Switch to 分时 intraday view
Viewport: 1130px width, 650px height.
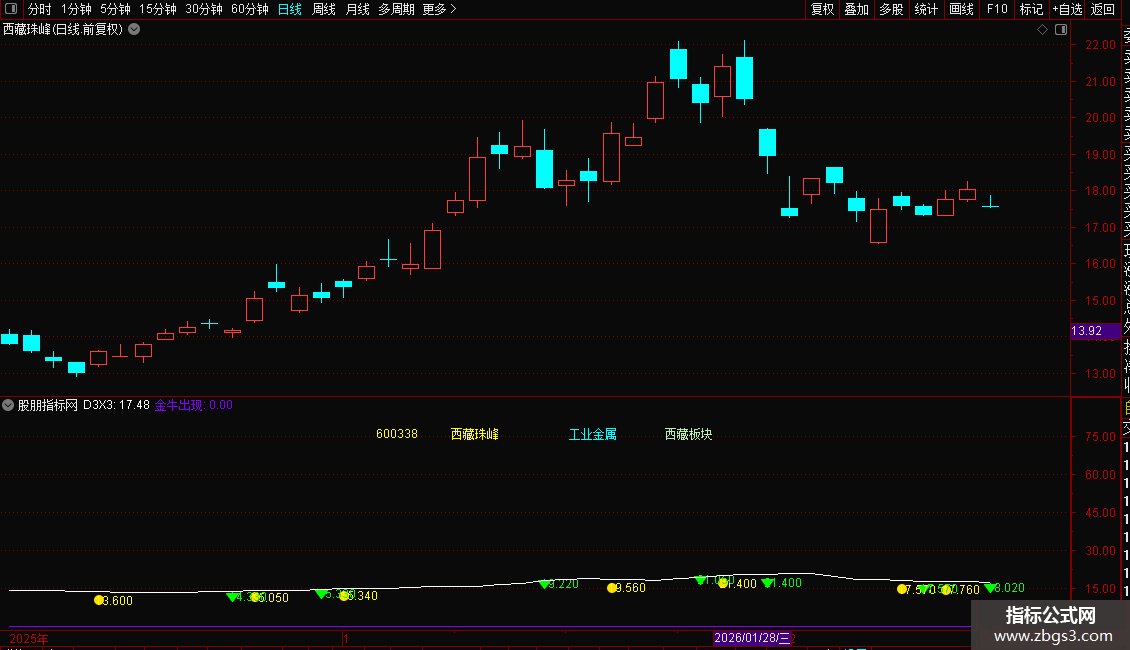click(40, 9)
